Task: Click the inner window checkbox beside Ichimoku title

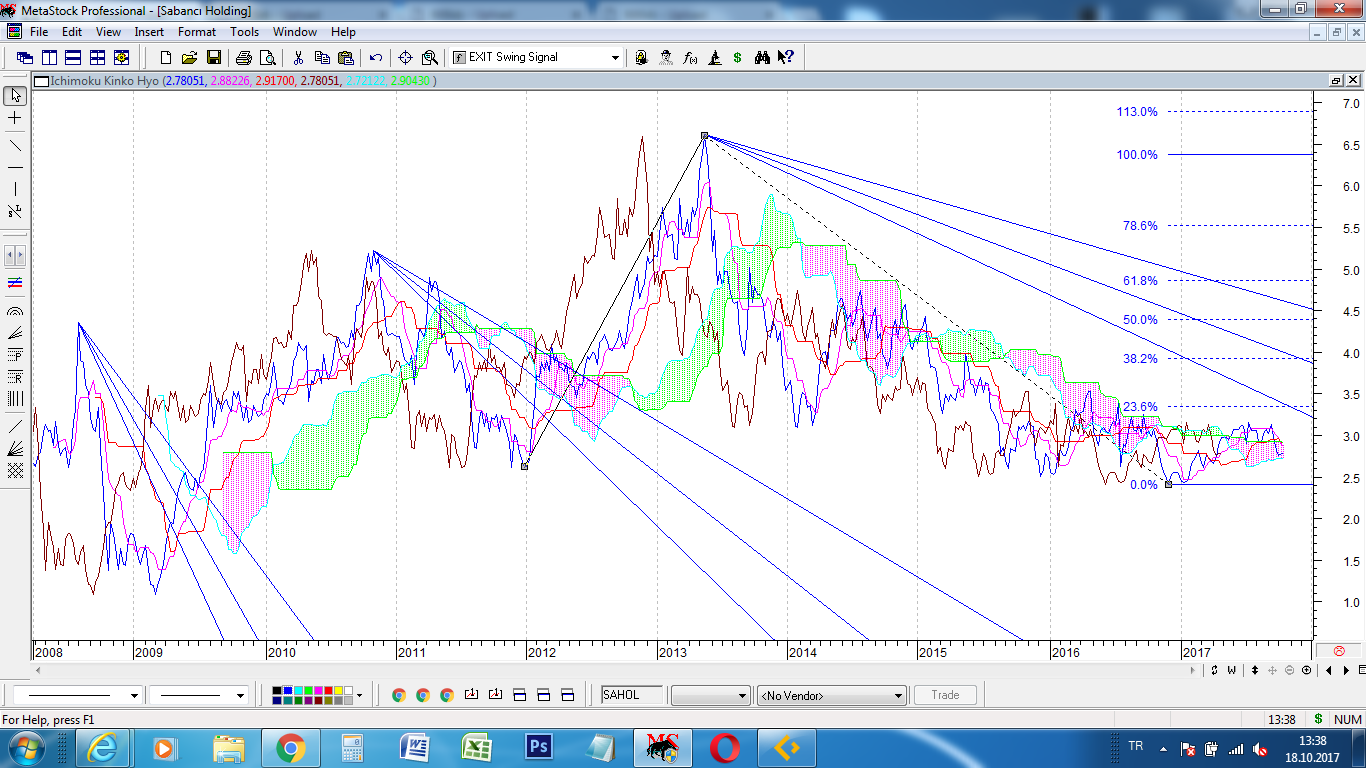Action: (41, 81)
